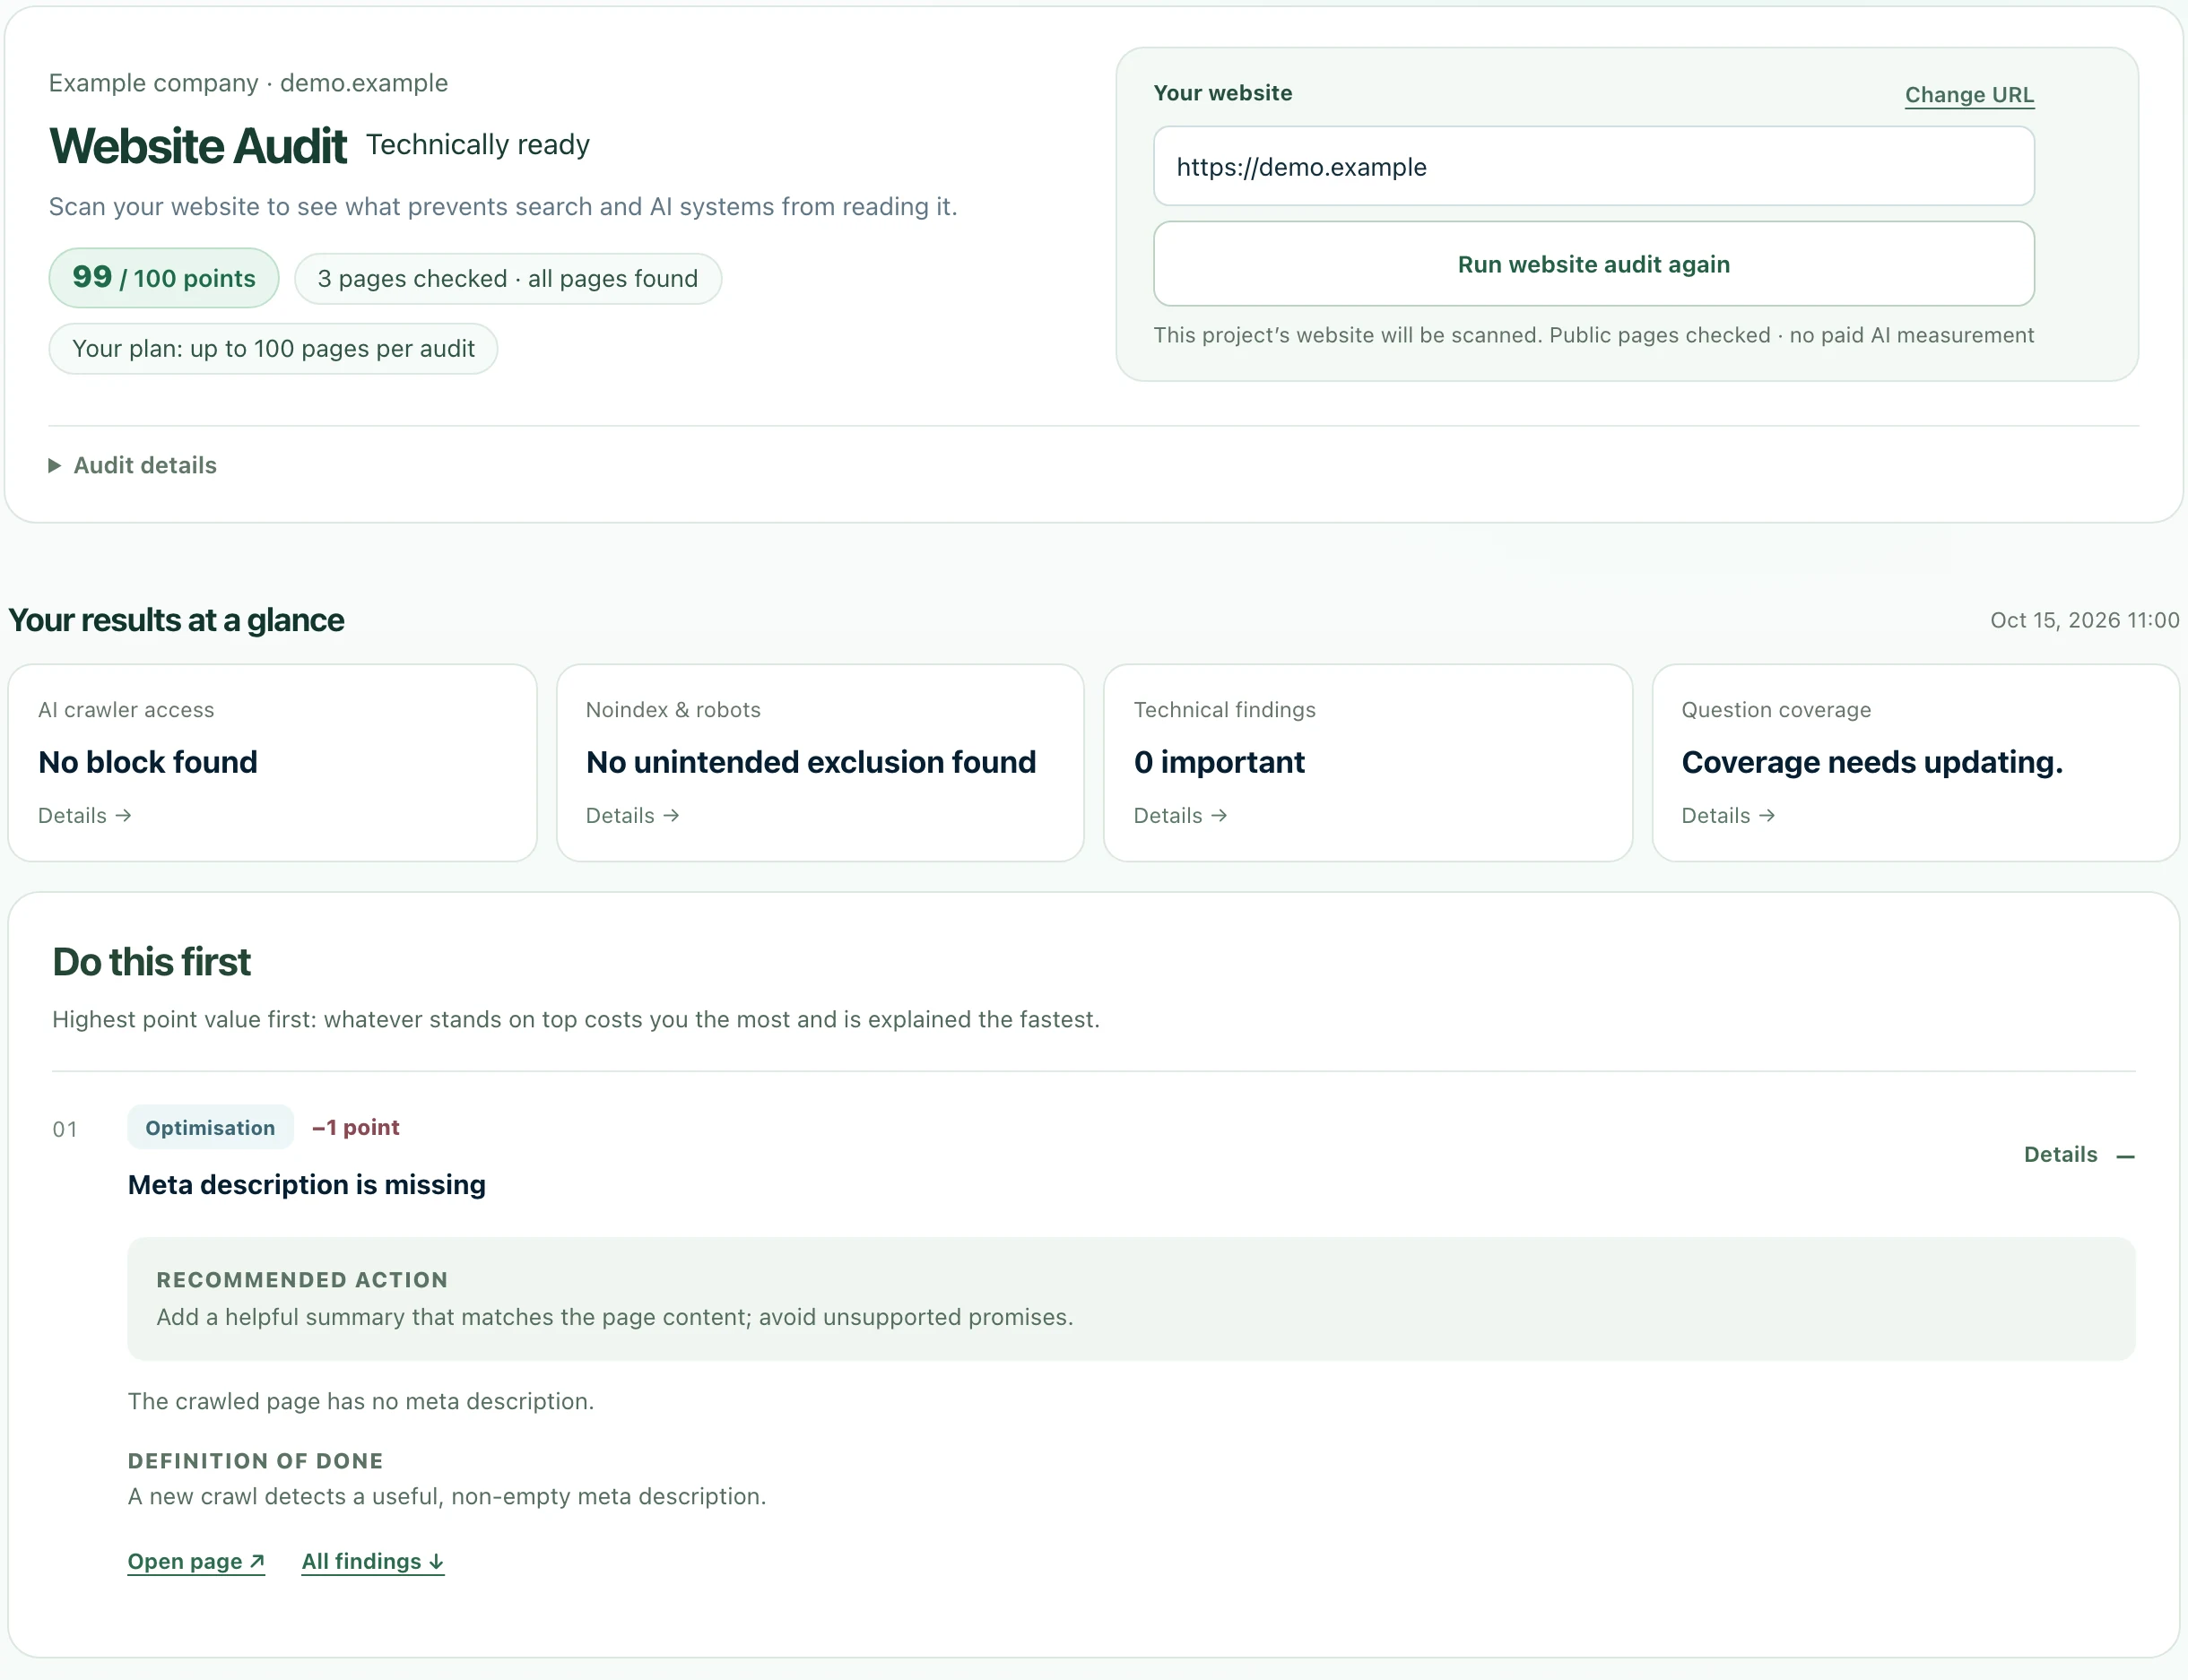Click the 'DEFINITION OF DONE' label
Viewport: 2188px width, 1680px height.
(x=256, y=1460)
